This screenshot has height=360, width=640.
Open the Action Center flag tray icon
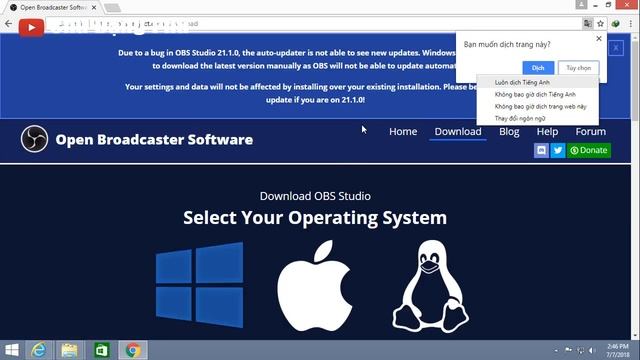(x=568, y=350)
